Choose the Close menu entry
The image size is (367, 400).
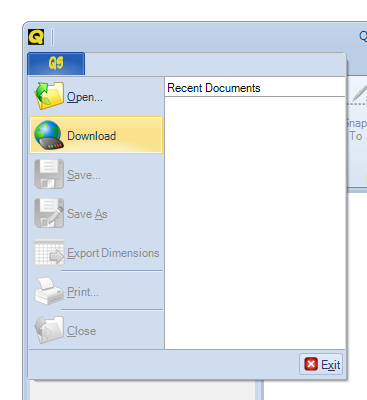click(96, 330)
